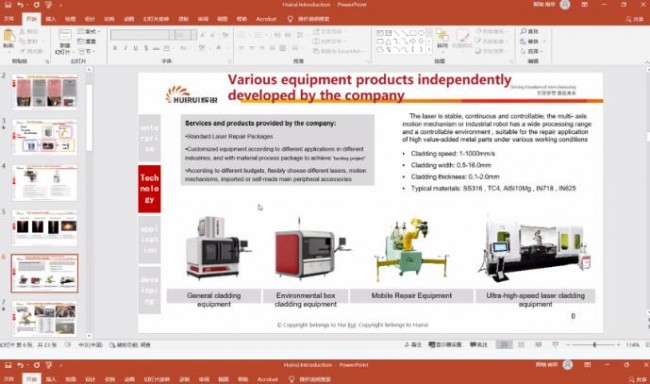Click the Arrange icon in the drawing group
The width and height of the screenshot is (650, 384).
pyautogui.click(x=442, y=39)
